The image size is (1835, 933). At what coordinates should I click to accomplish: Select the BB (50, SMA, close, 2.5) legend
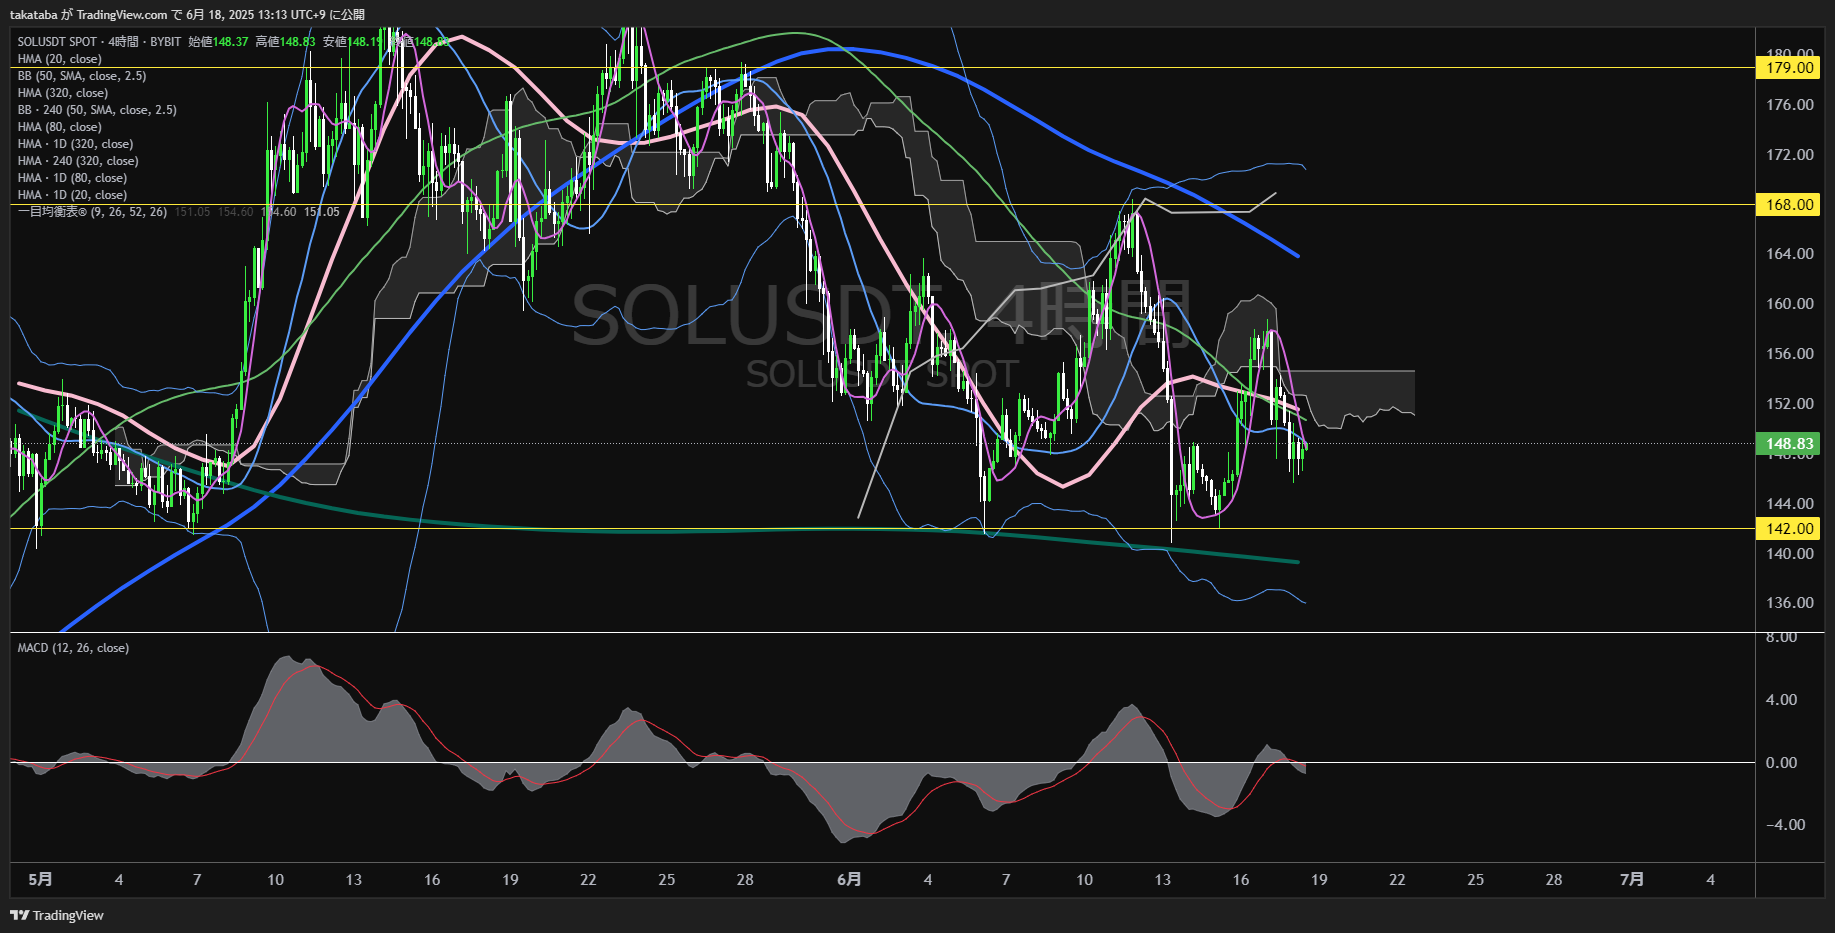[82, 76]
